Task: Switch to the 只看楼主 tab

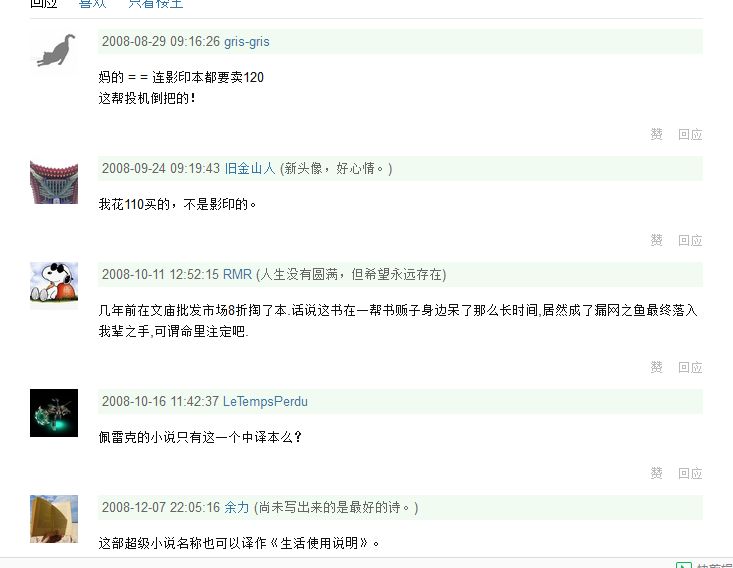Action: pyautogui.click(x=156, y=4)
